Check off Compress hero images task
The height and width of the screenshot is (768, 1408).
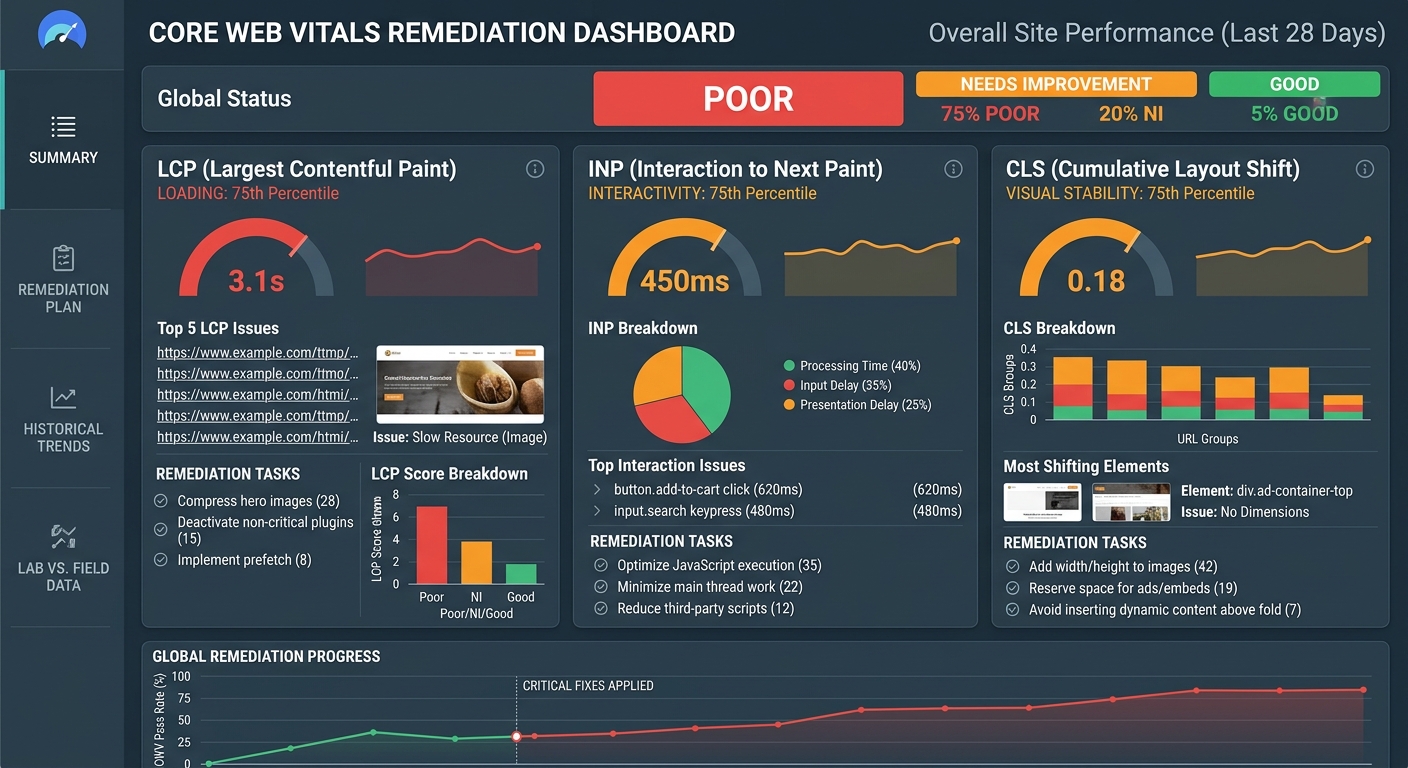[161, 501]
